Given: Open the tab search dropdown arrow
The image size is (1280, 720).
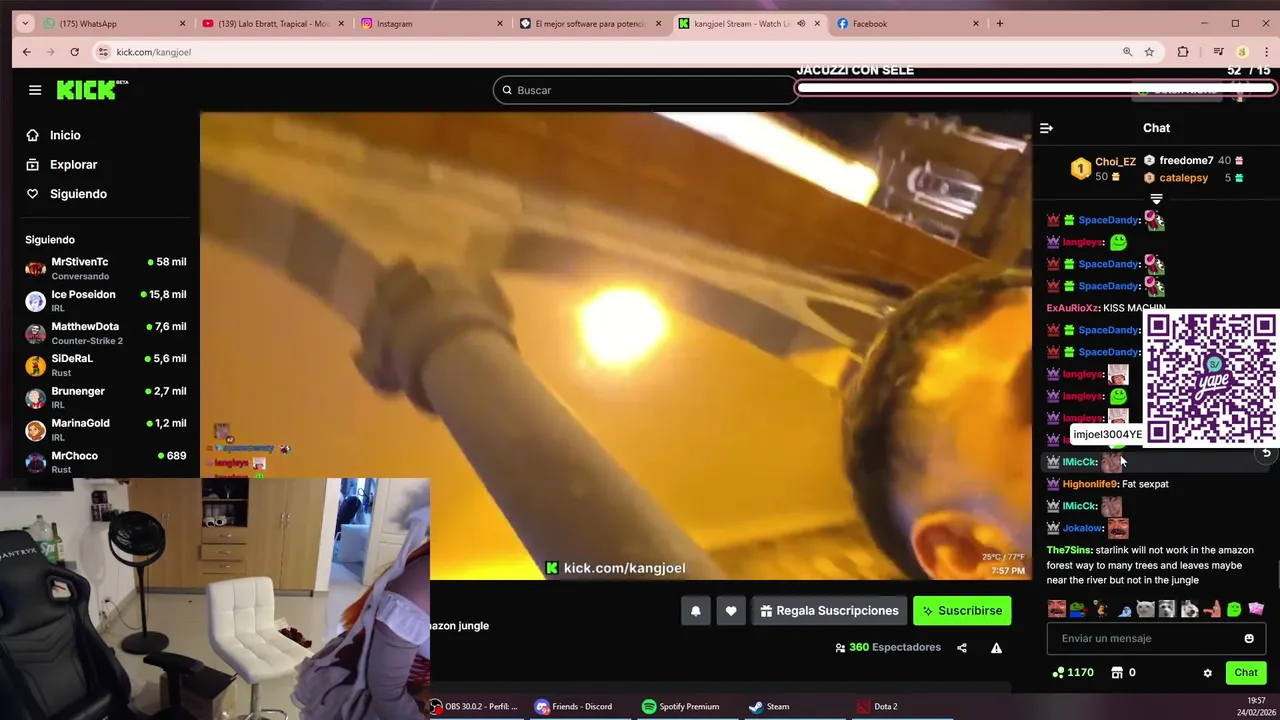Looking at the screenshot, I should point(25,24).
